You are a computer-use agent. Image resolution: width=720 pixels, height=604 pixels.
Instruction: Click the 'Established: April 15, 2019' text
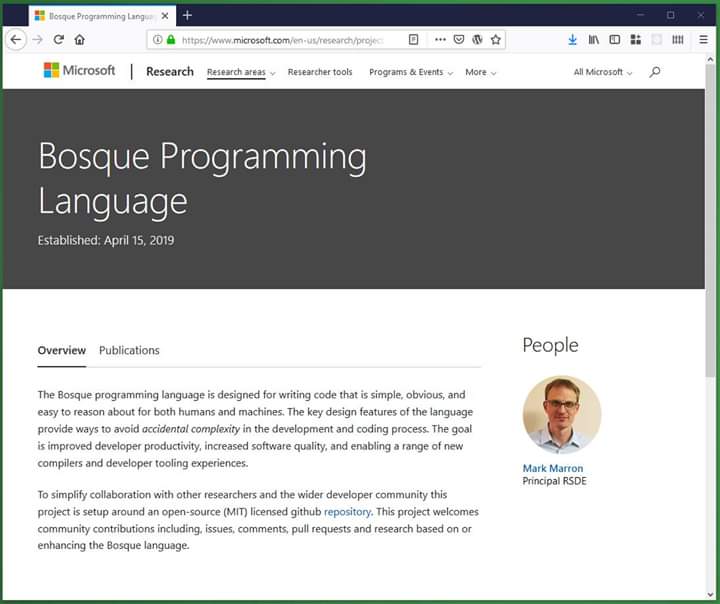[x=106, y=240]
